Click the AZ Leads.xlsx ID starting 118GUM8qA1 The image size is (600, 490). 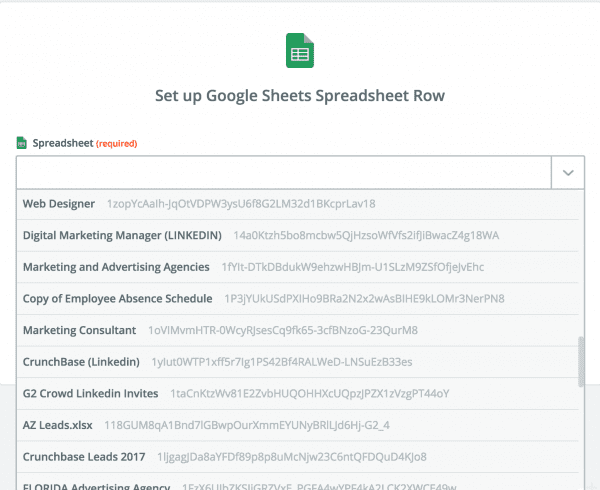click(x=247, y=425)
